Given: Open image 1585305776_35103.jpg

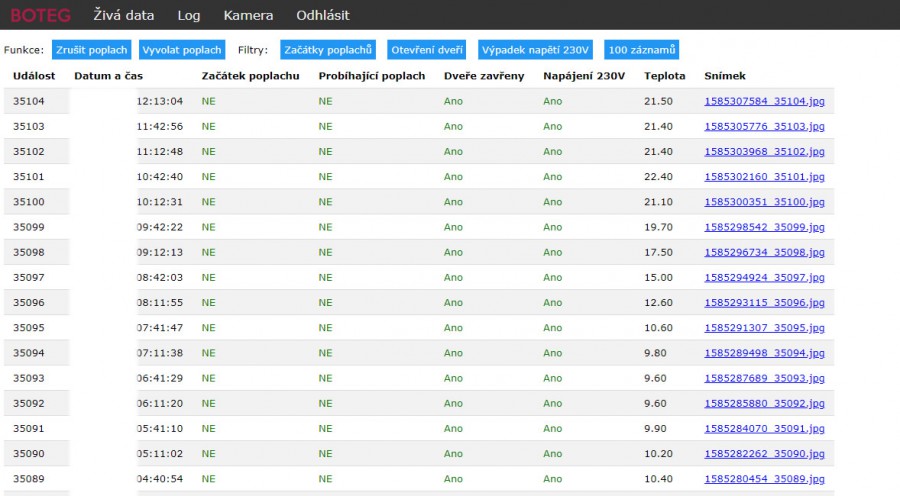Looking at the screenshot, I should [x=764, y=126].
